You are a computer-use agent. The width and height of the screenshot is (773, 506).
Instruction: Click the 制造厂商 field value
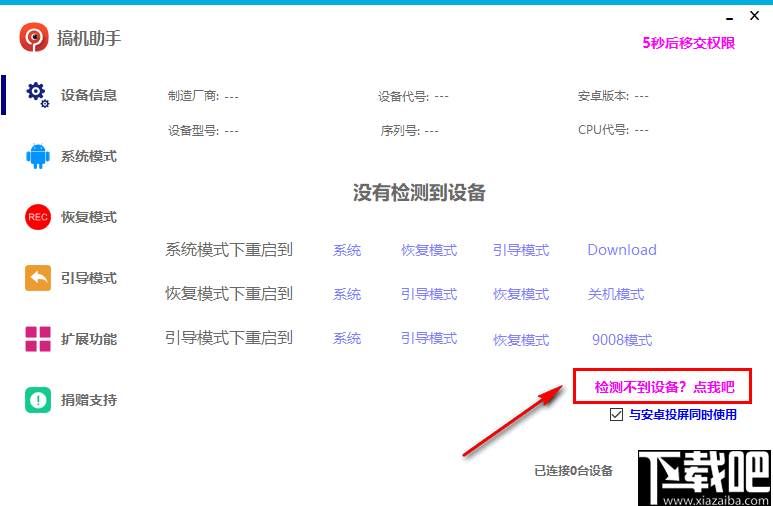232,96
